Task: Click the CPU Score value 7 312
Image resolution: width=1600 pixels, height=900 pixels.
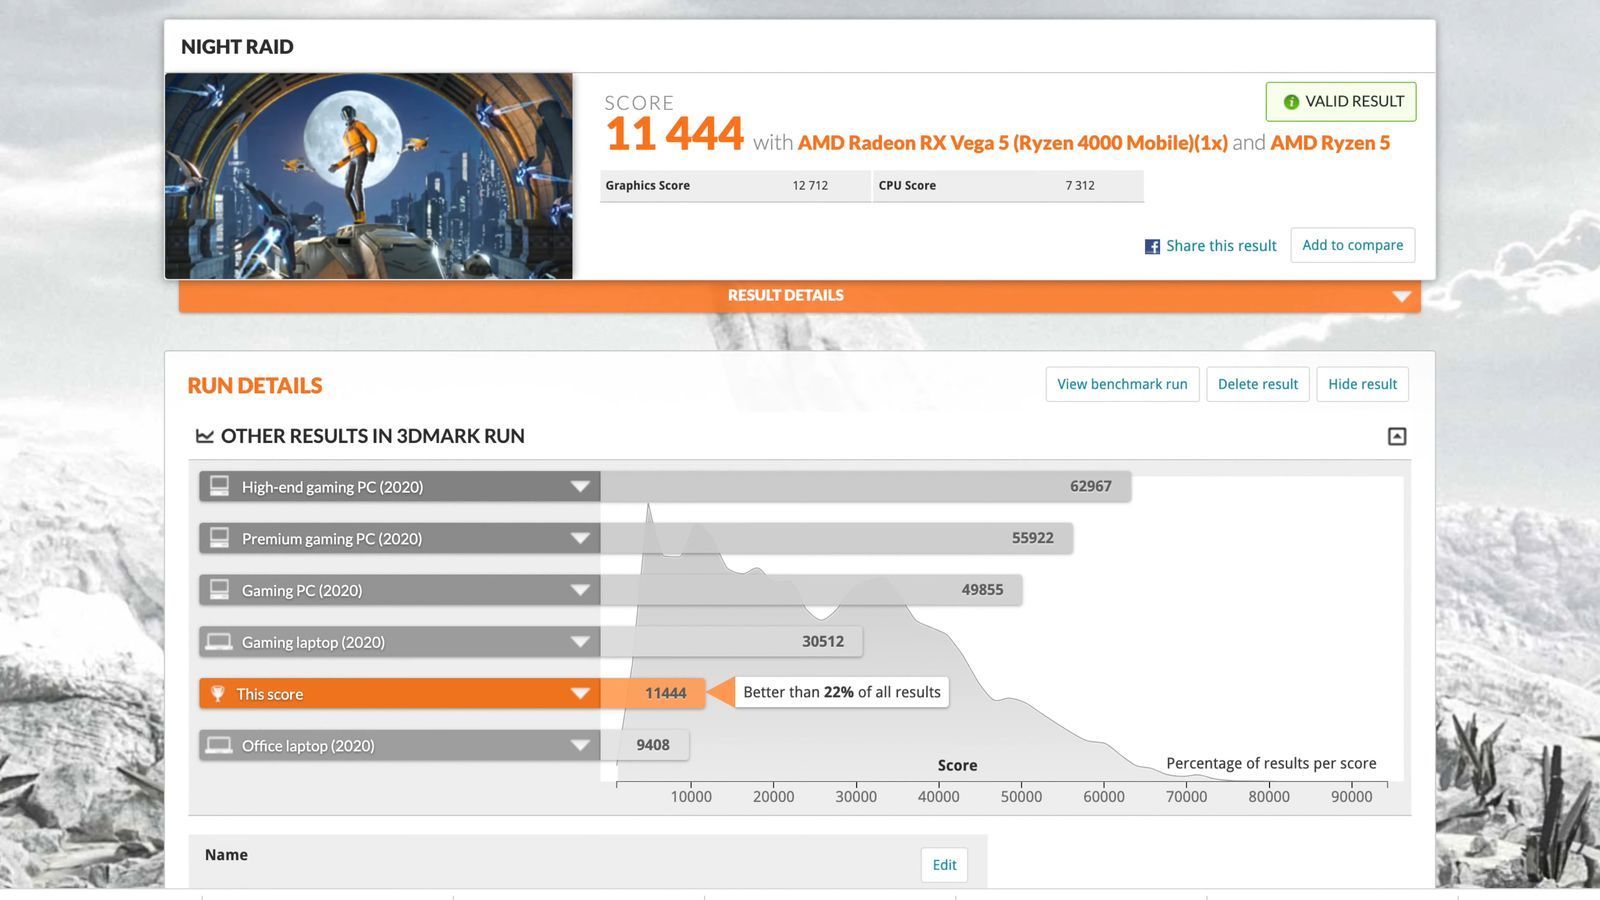Action: click(x=1080, y=186)
